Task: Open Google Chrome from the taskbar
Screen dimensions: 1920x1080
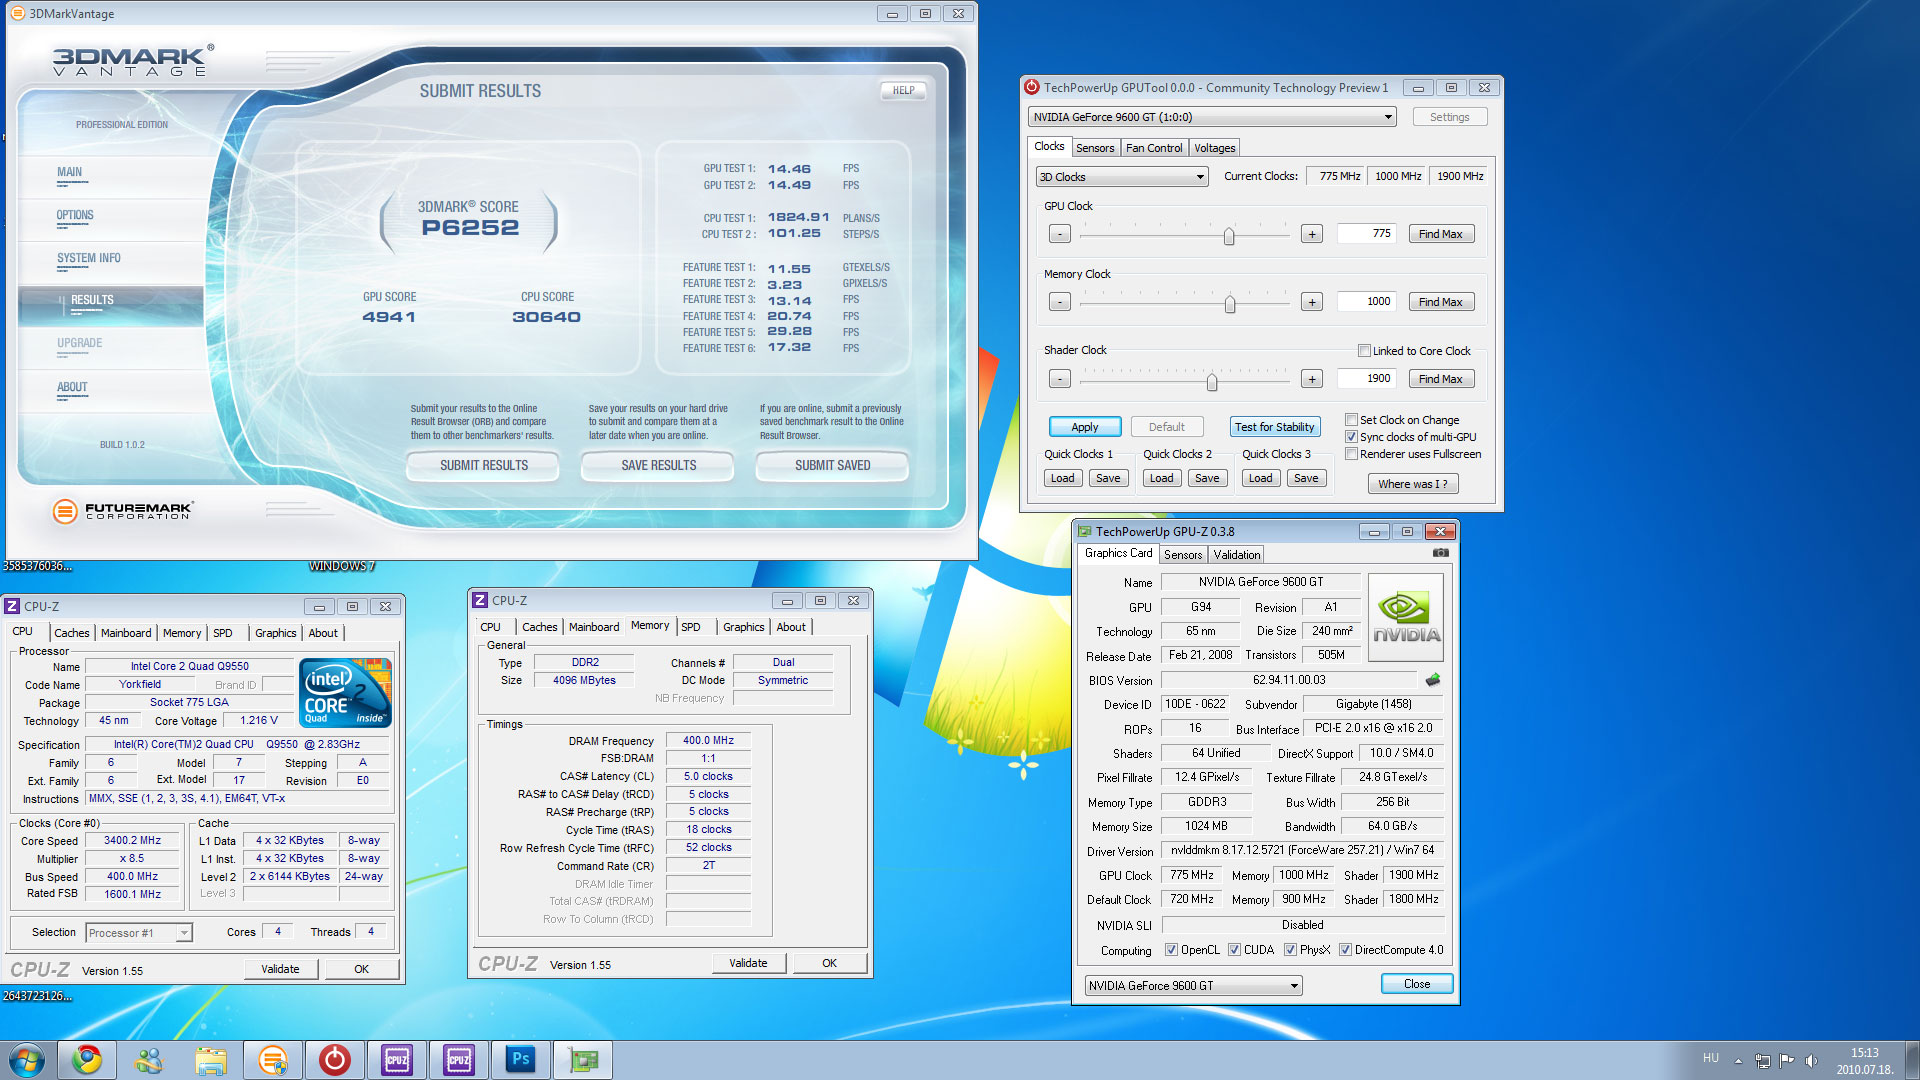Action: 87,1060
